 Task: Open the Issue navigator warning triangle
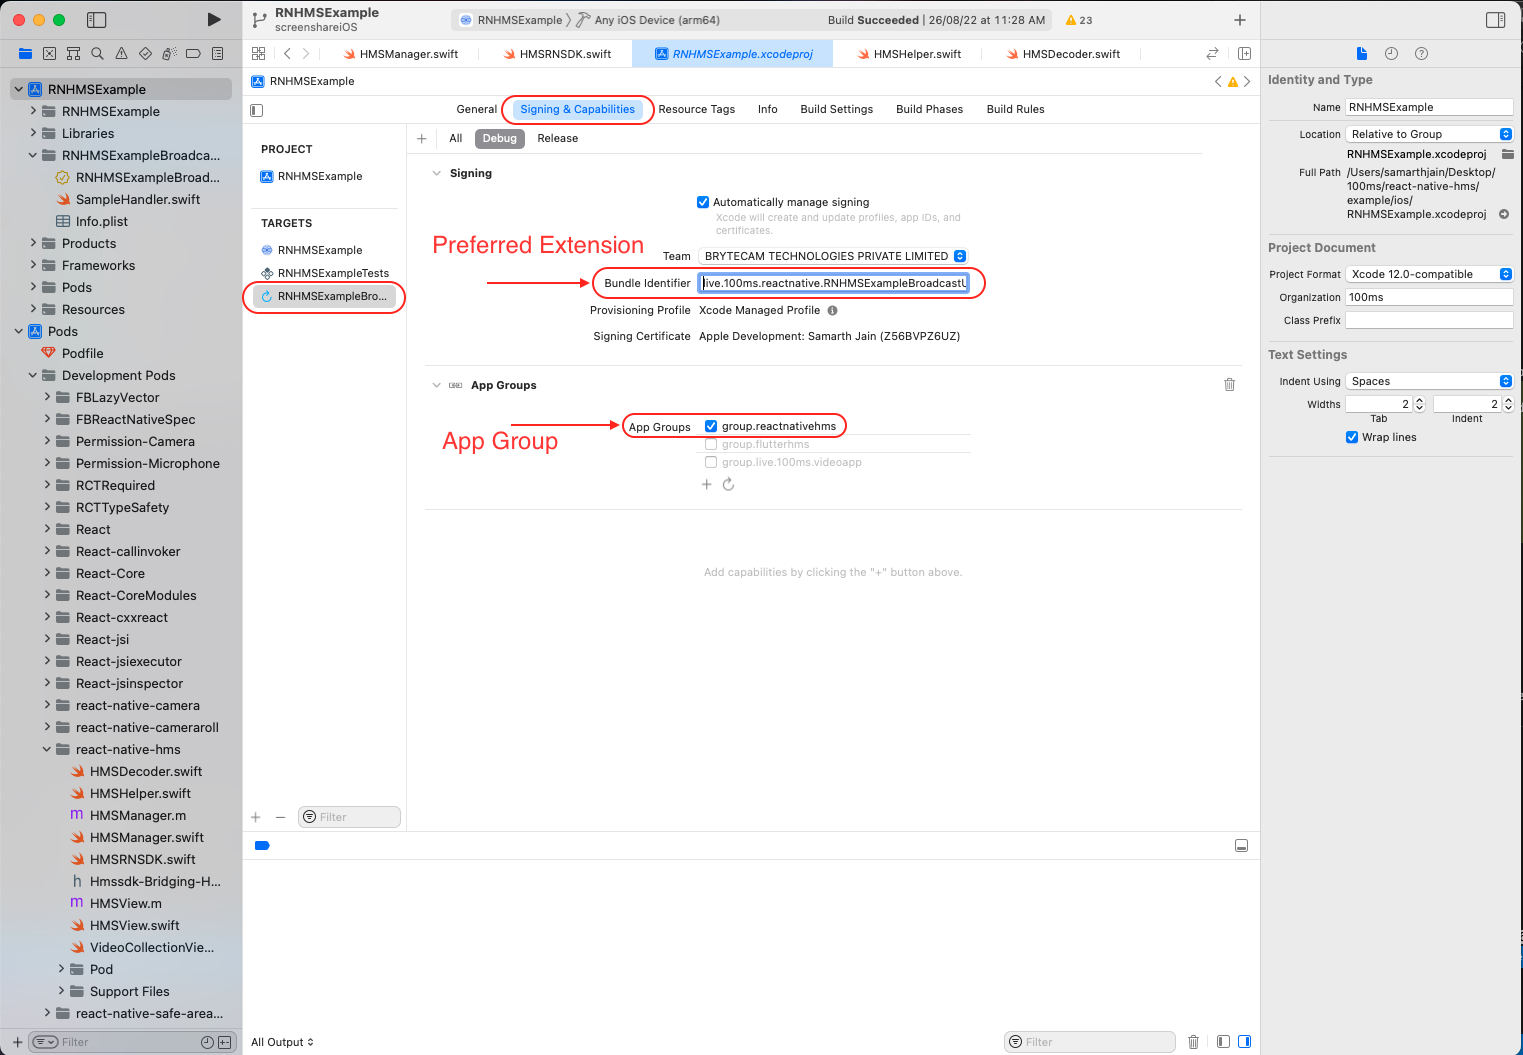[x=121, y=54]
